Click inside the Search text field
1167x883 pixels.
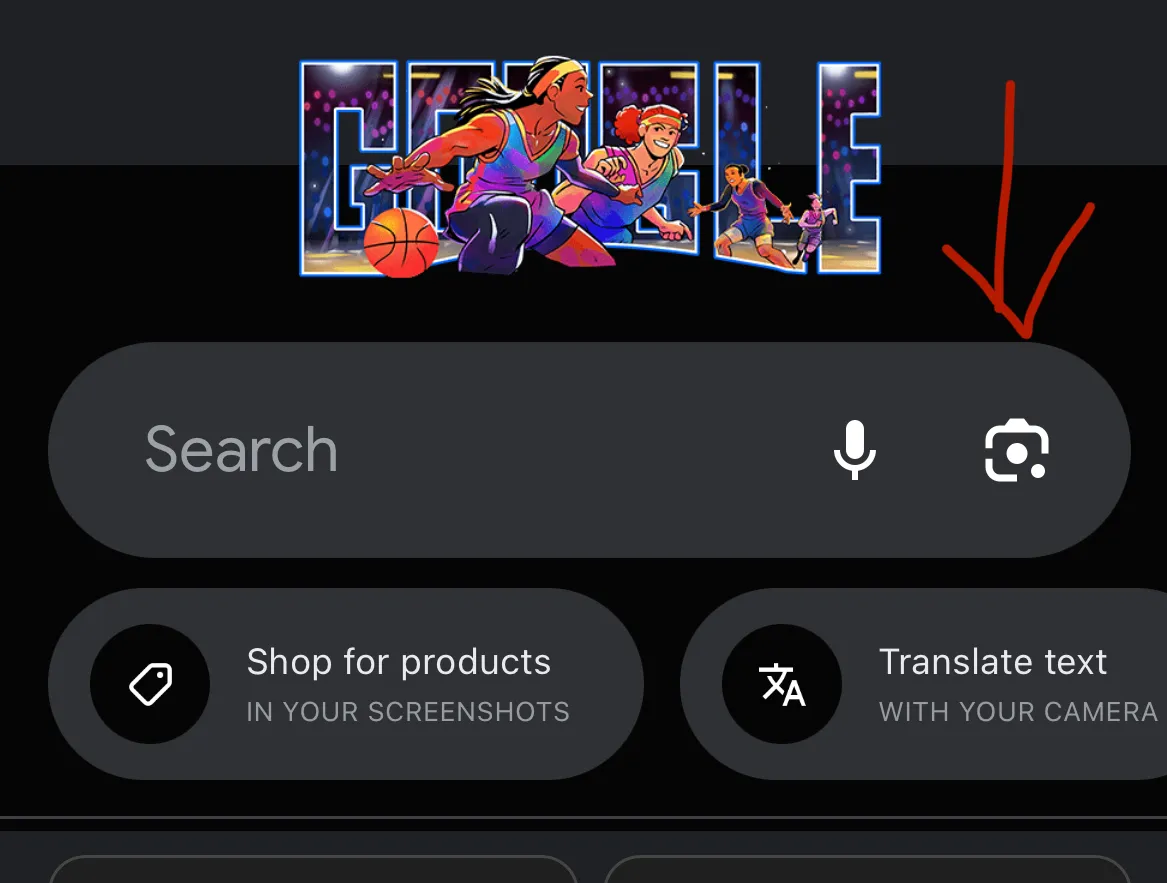589,450
